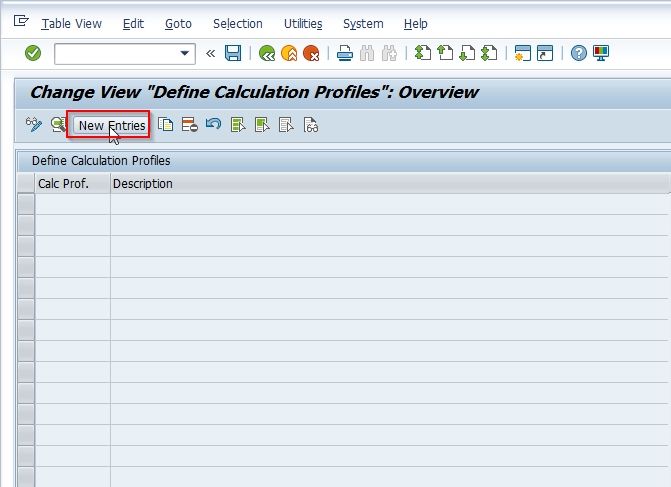Click the first row Description cell
This screenshot has width=671, height=487.
click(x=389, y=204)
